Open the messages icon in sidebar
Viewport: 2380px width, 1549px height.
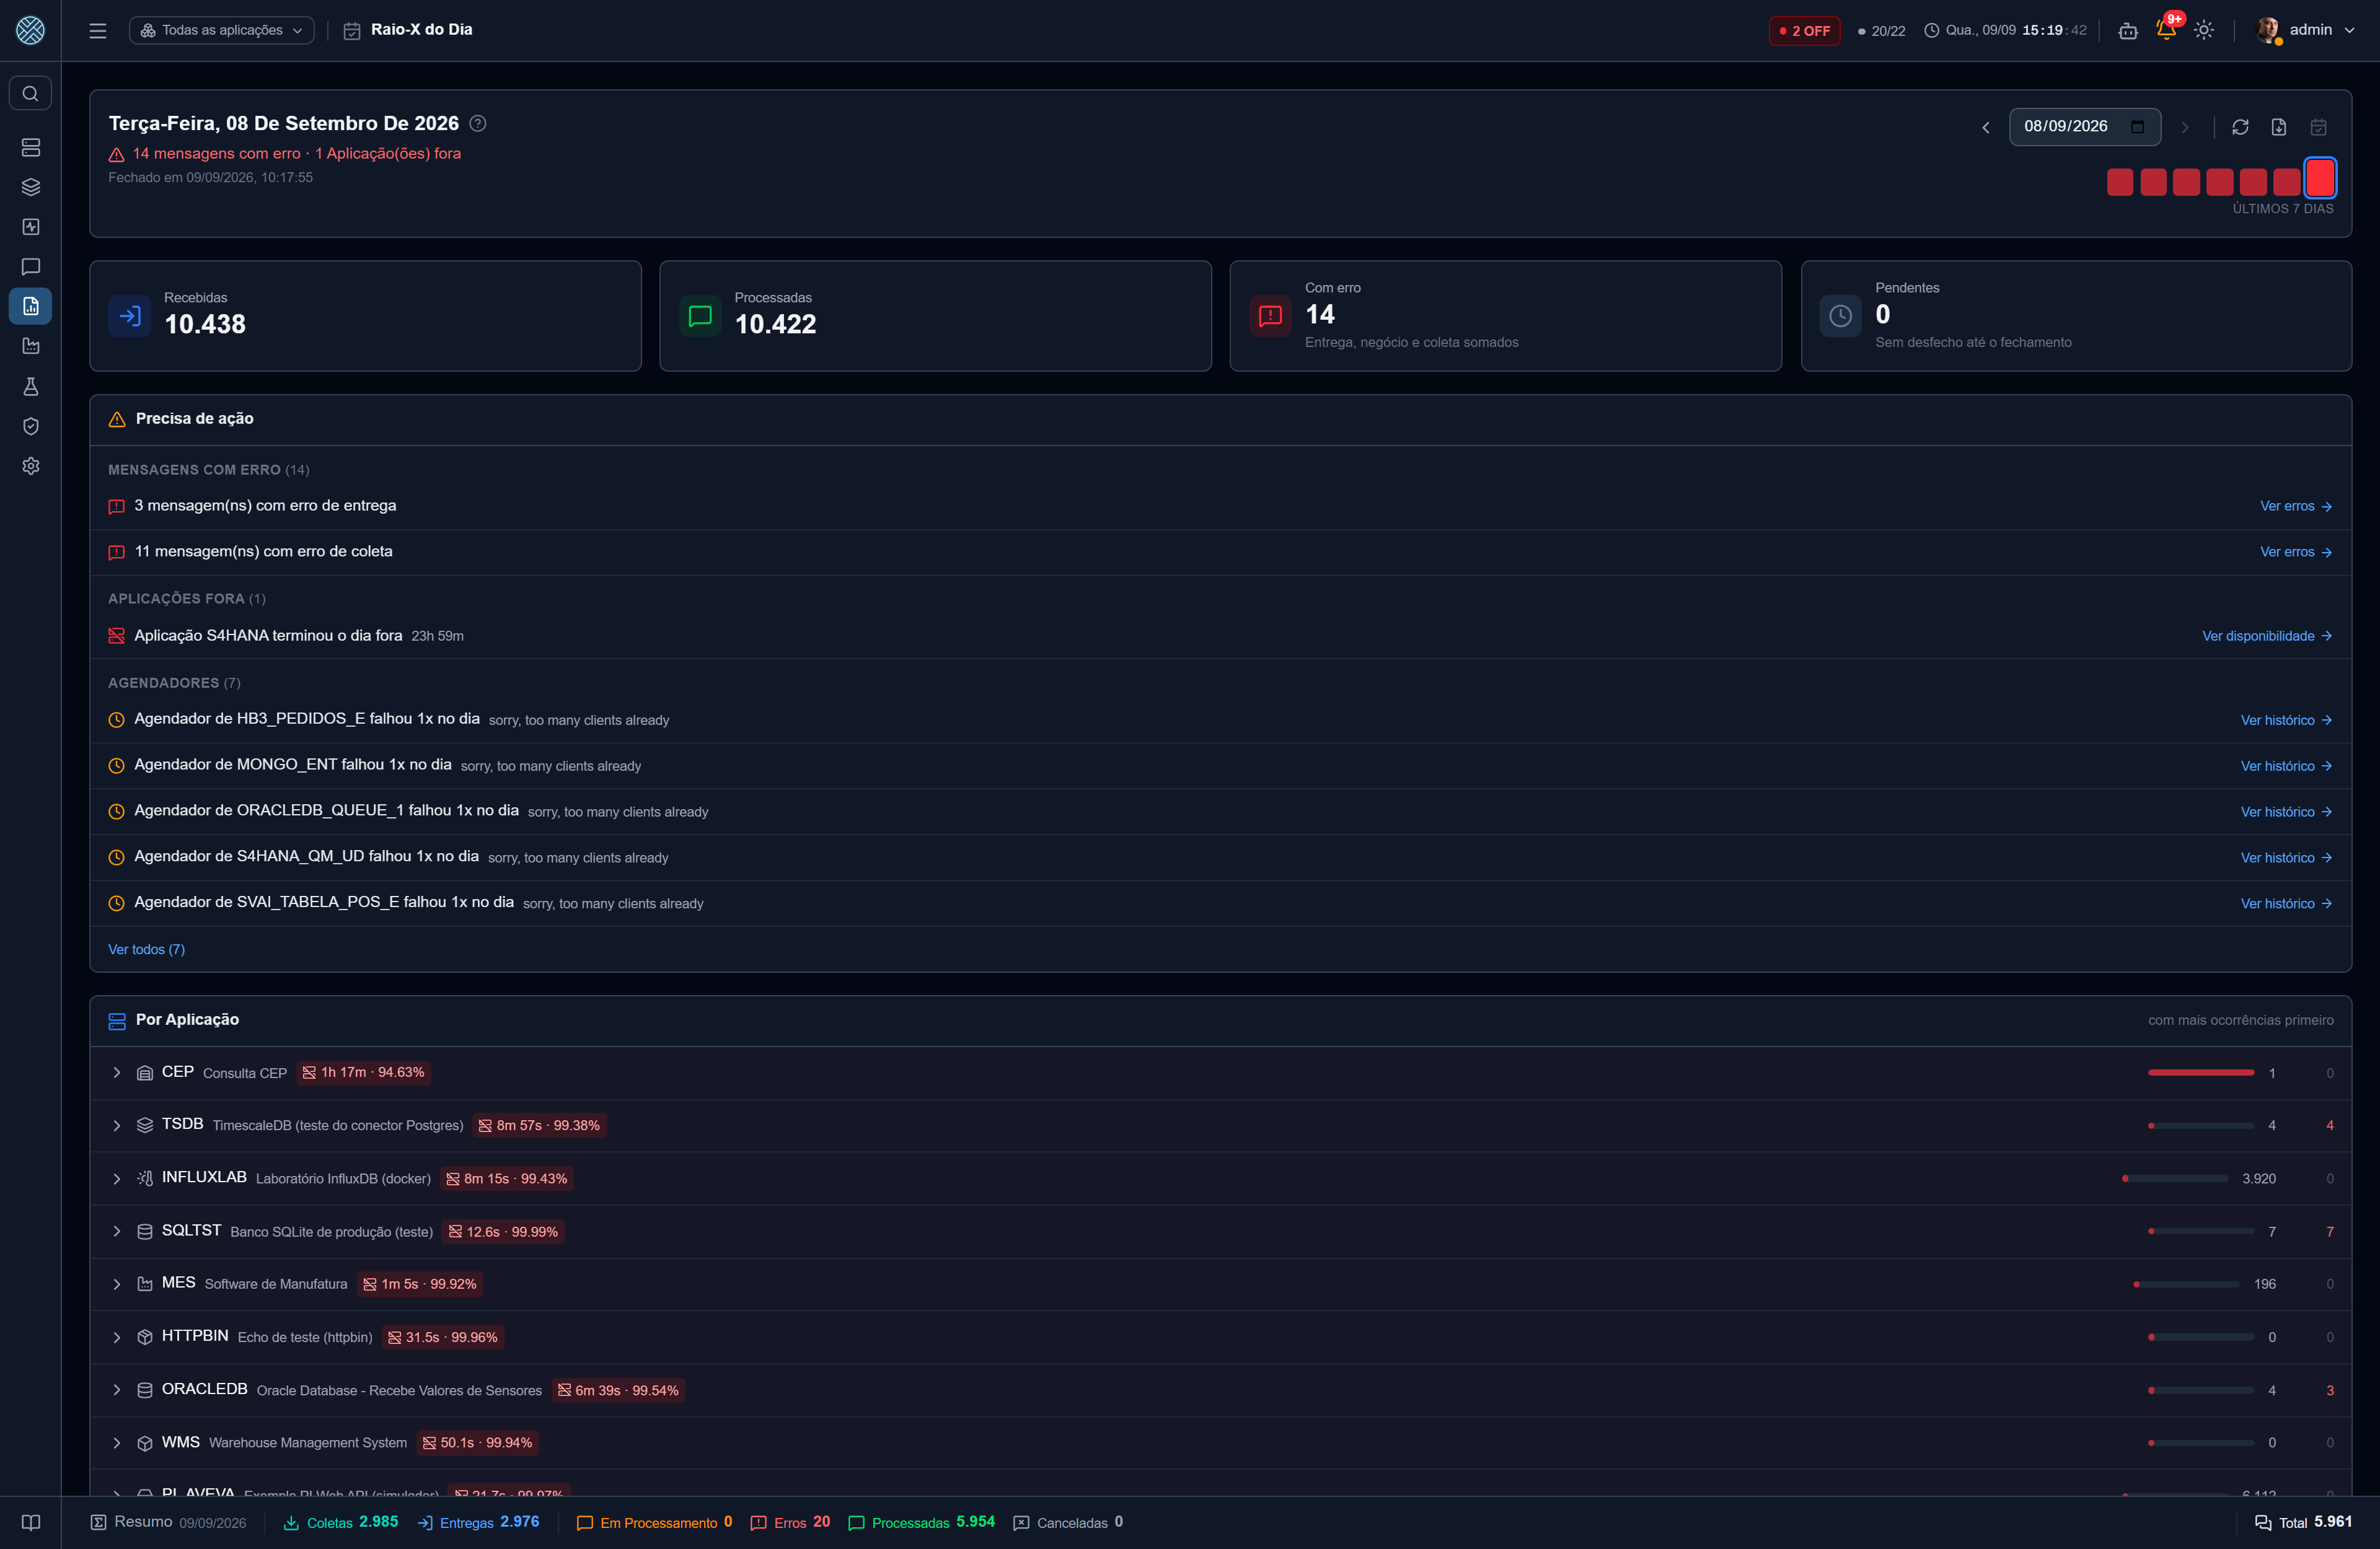click(30, 267)
